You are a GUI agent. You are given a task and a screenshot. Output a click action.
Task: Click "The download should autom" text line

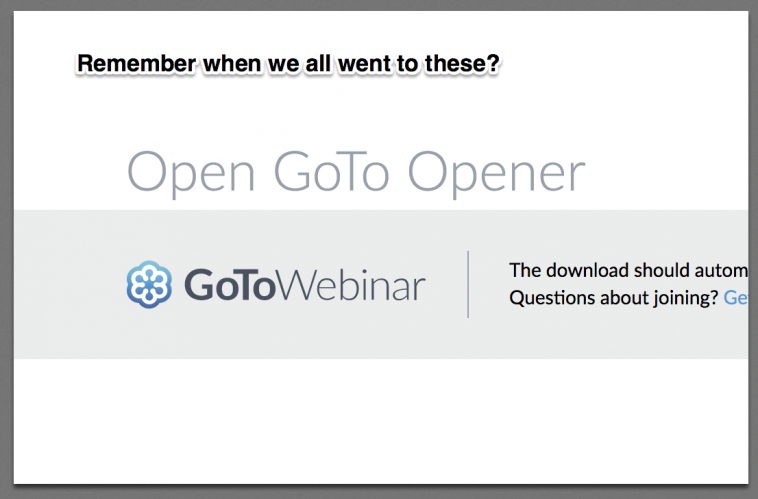628,270
